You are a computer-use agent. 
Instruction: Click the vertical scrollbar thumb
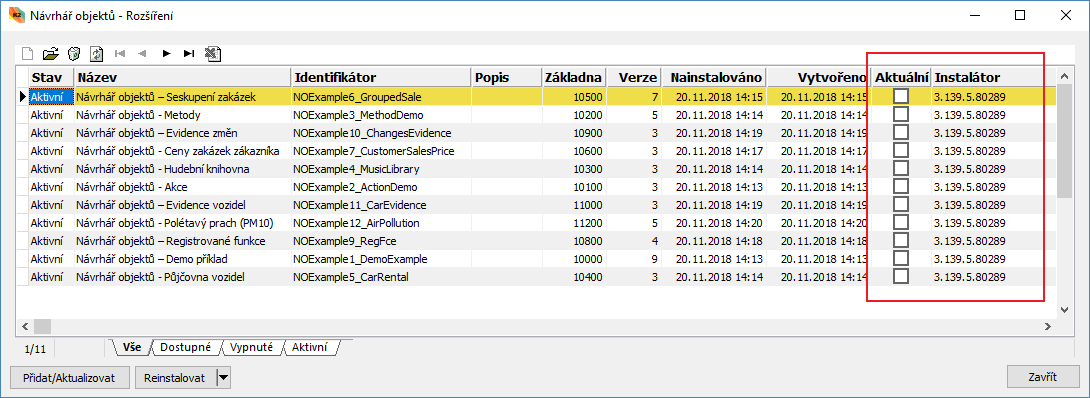click(x=1064, y=141)
